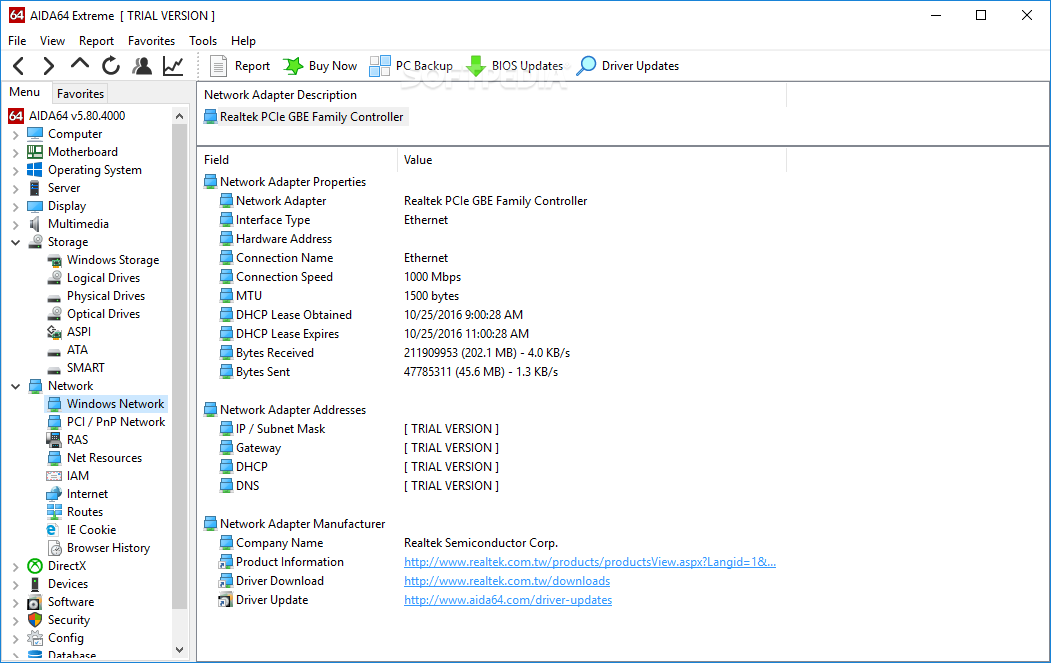
Task: Switch to the Favorites tab
Action: click(x=80, y=94)
